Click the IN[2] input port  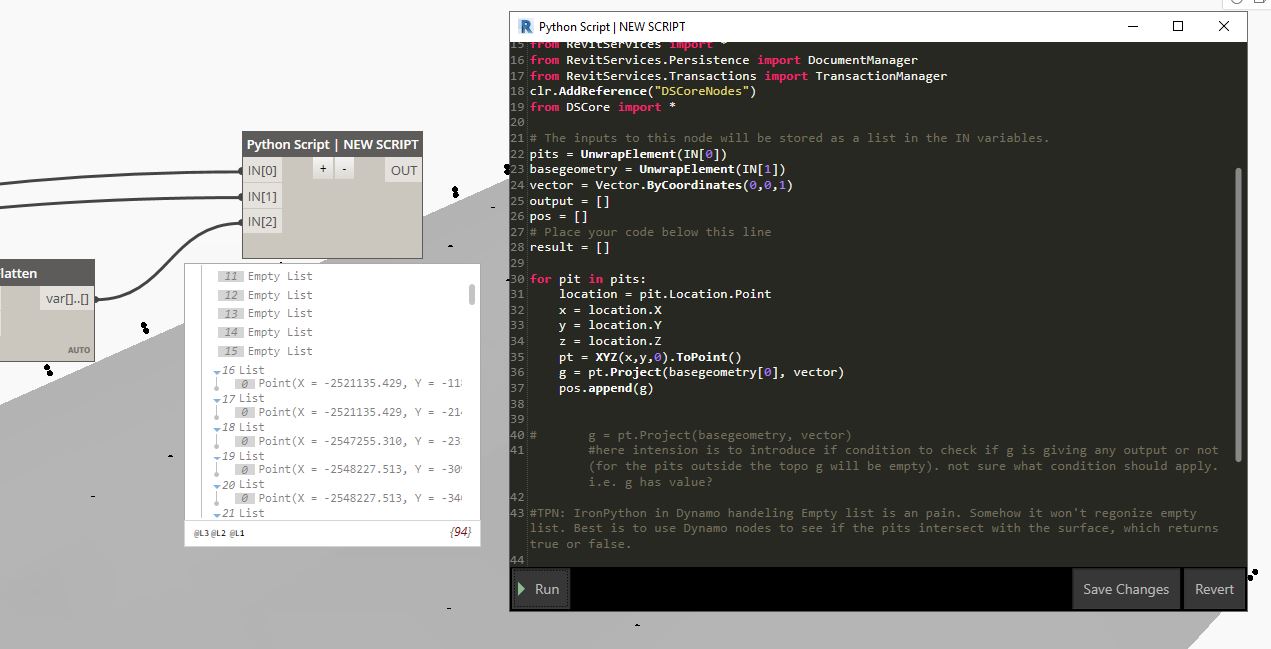pyautogui.click(x=263, y=222)
